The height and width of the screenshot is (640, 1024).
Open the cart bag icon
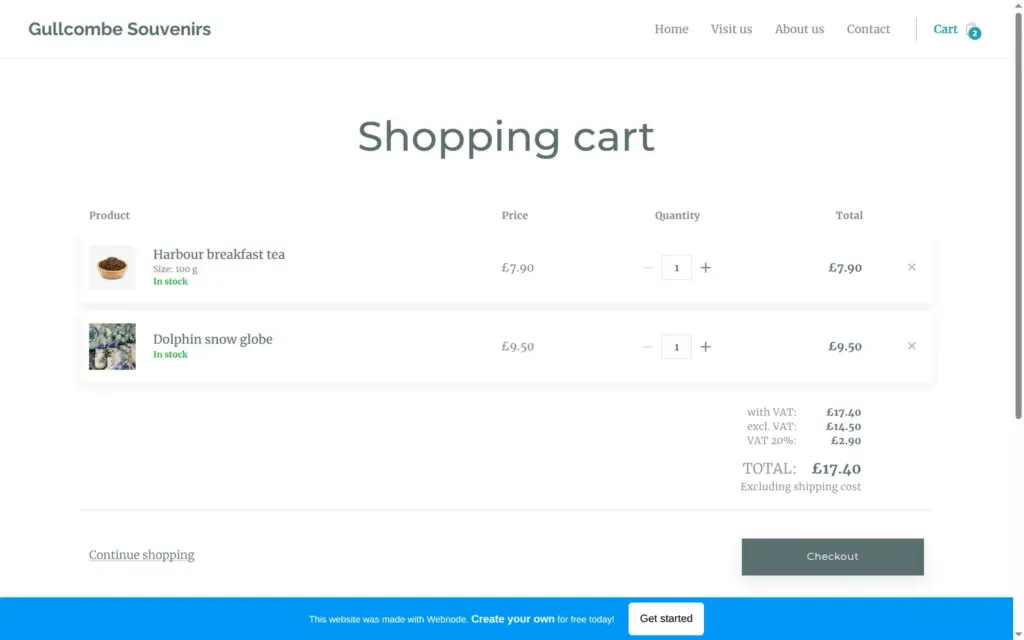pyautogui.click(x=973, y=30)
